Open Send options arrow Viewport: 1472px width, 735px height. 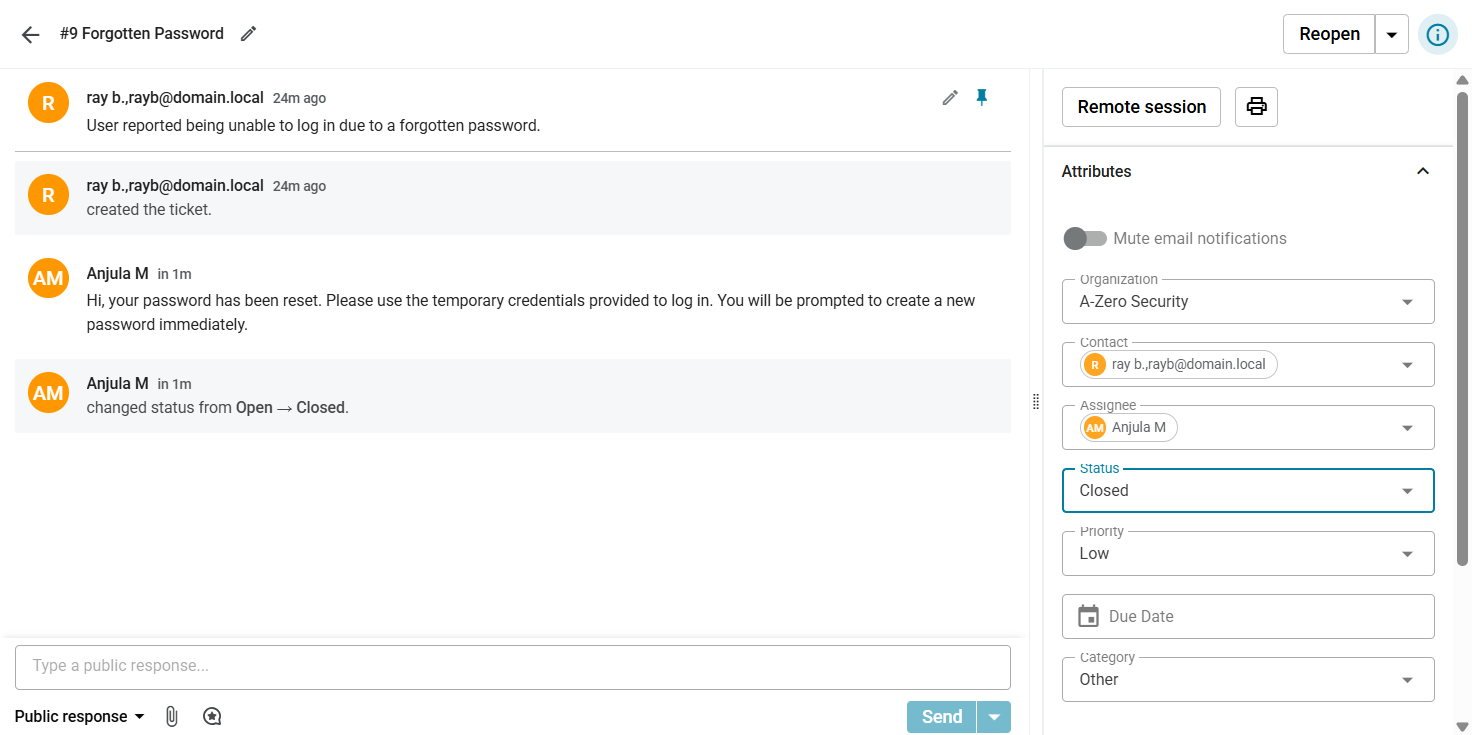994,717
